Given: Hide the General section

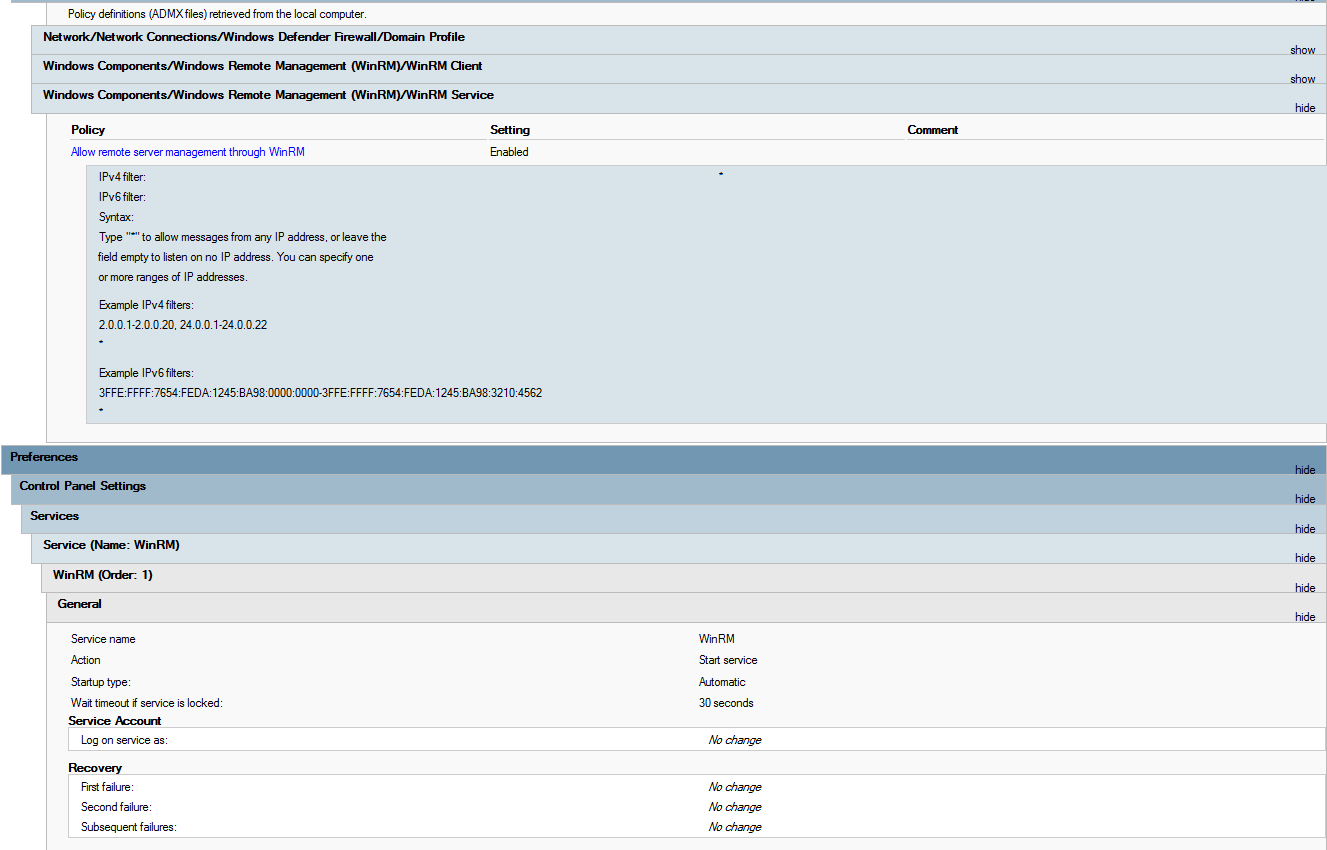Looking at the screenshot, I should point(1305,617).
